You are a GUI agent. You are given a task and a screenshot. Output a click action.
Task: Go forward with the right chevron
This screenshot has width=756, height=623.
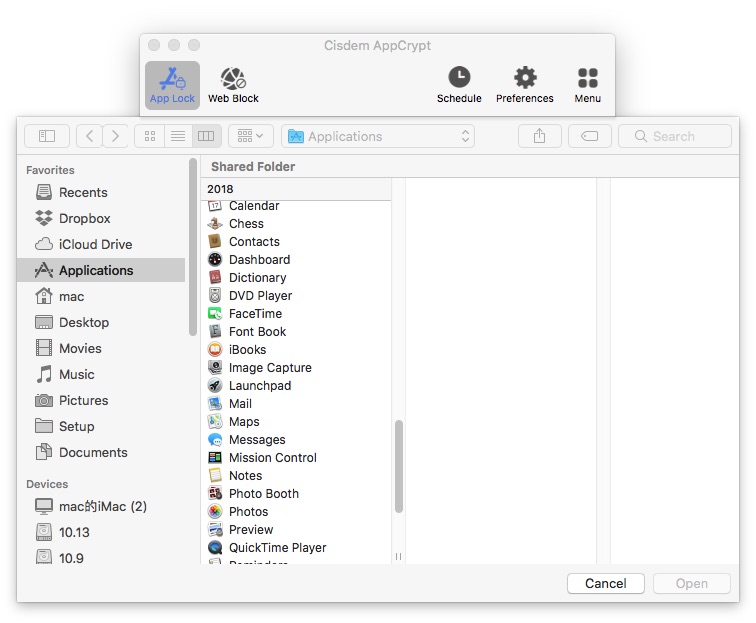pyautogui.click(x=115, y=136)
